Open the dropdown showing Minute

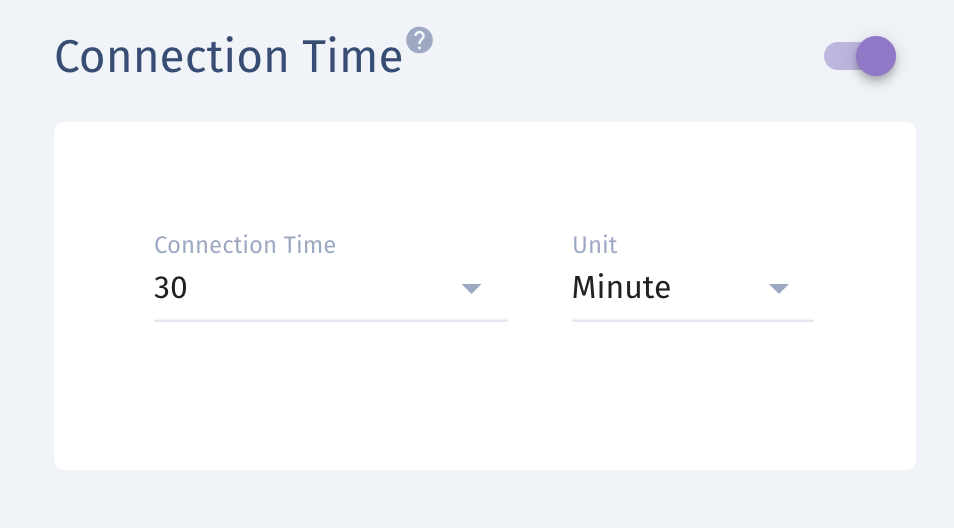pos(693,288)
